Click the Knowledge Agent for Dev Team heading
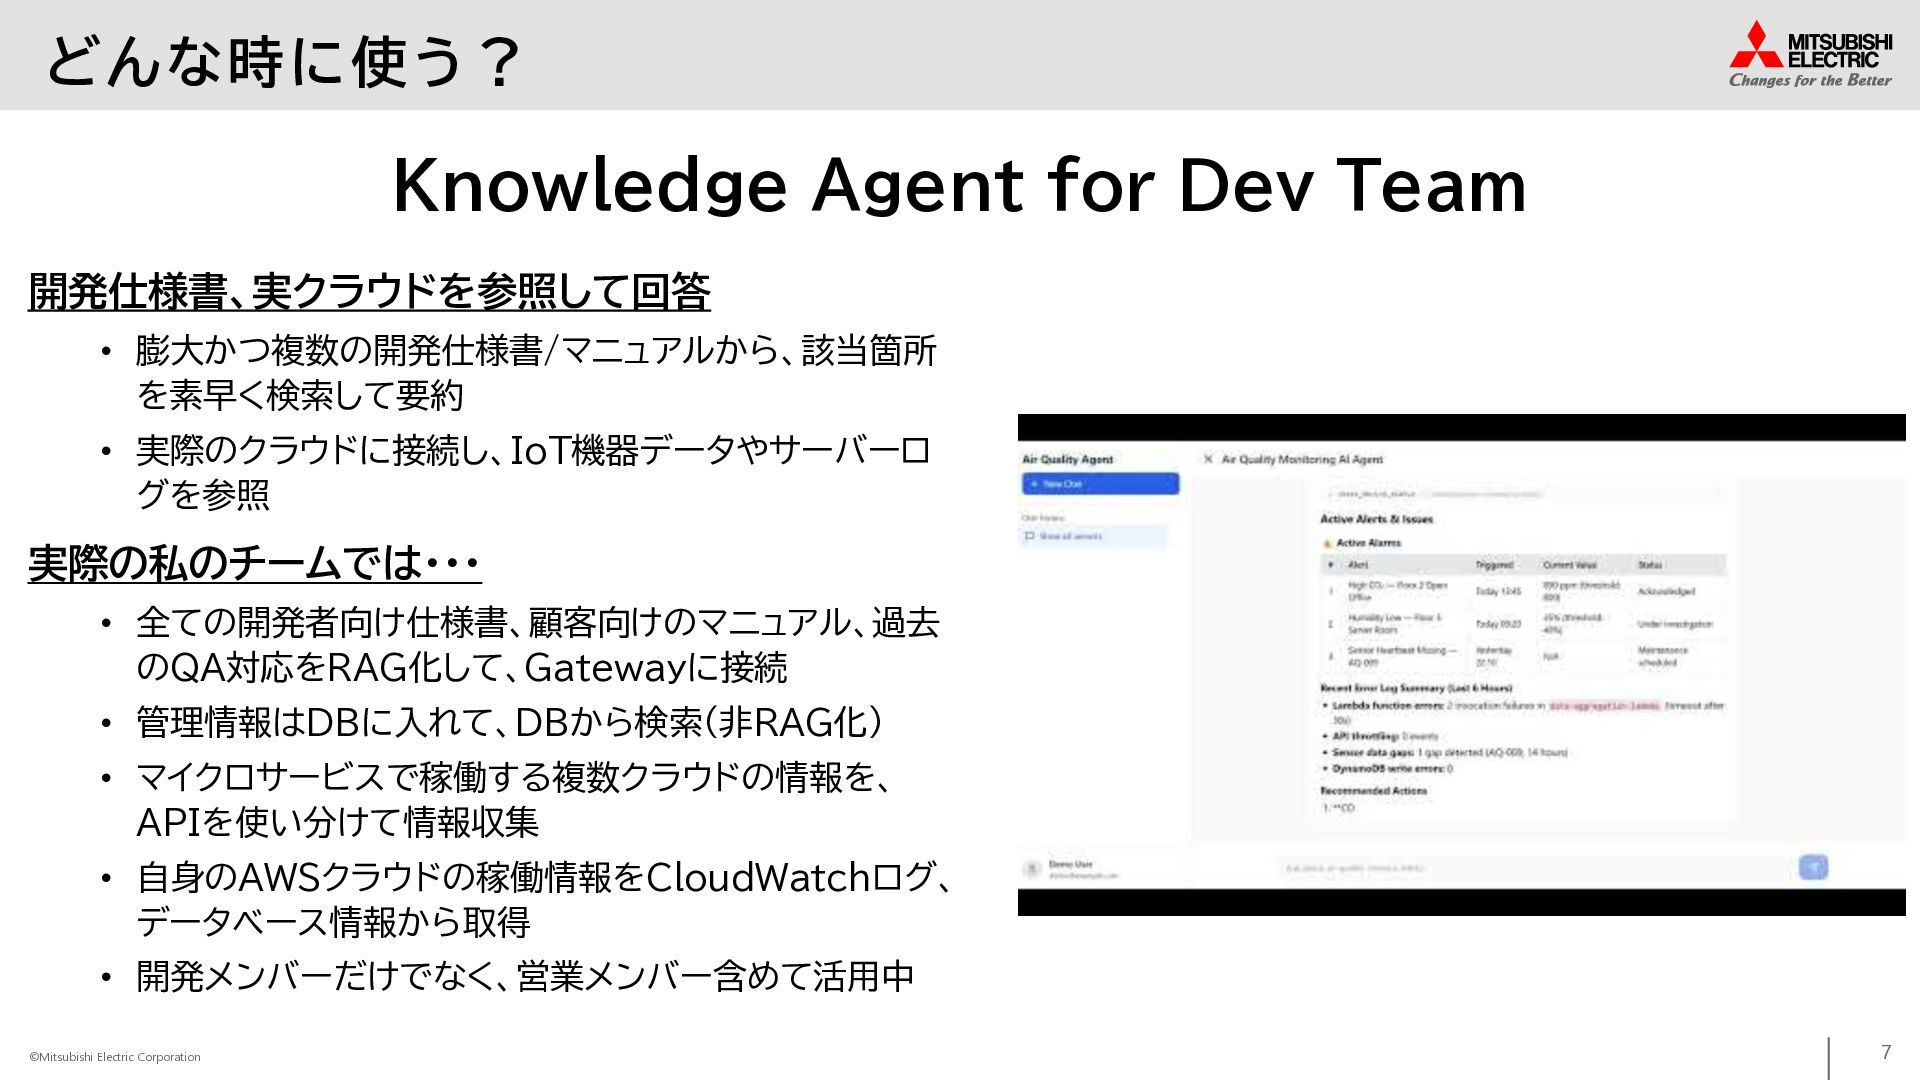1920x1080 pixels. pyautogui.click(x=959, y=186)
